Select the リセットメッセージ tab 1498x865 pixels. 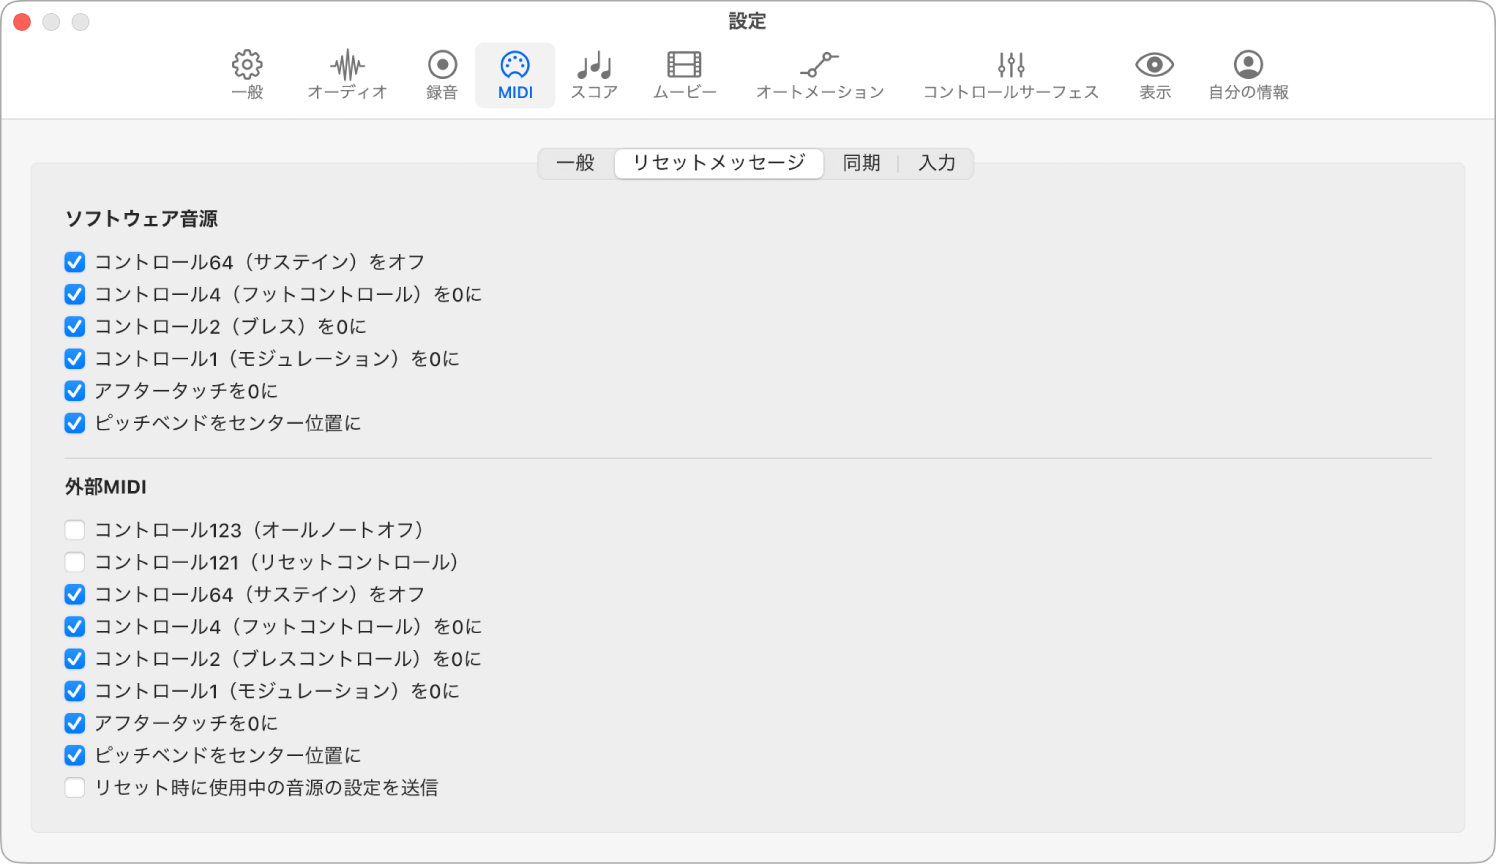tap(718, 163)
